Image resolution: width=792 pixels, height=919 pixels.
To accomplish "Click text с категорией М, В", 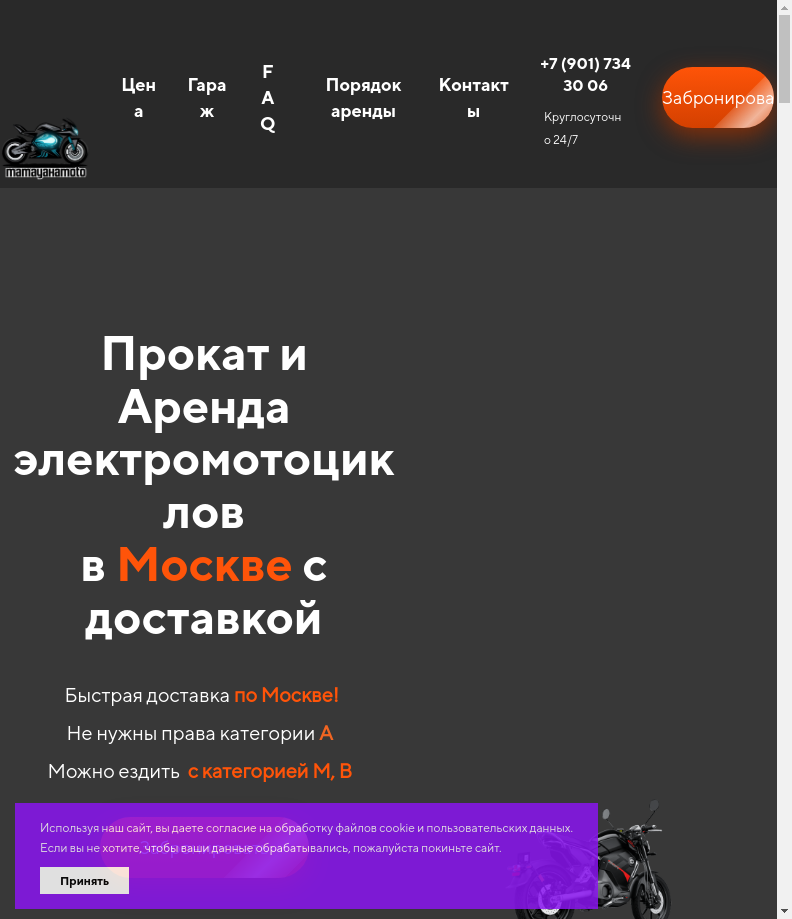I will coord(270,771).
